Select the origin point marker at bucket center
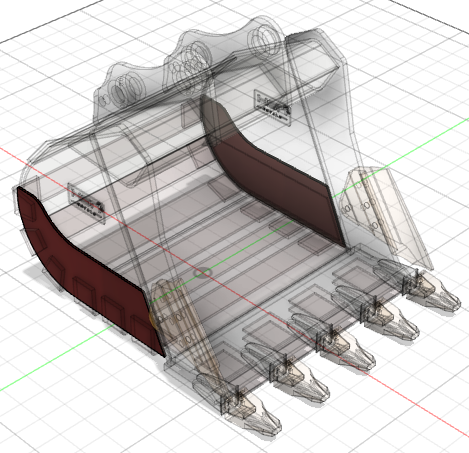 (202, 273)
